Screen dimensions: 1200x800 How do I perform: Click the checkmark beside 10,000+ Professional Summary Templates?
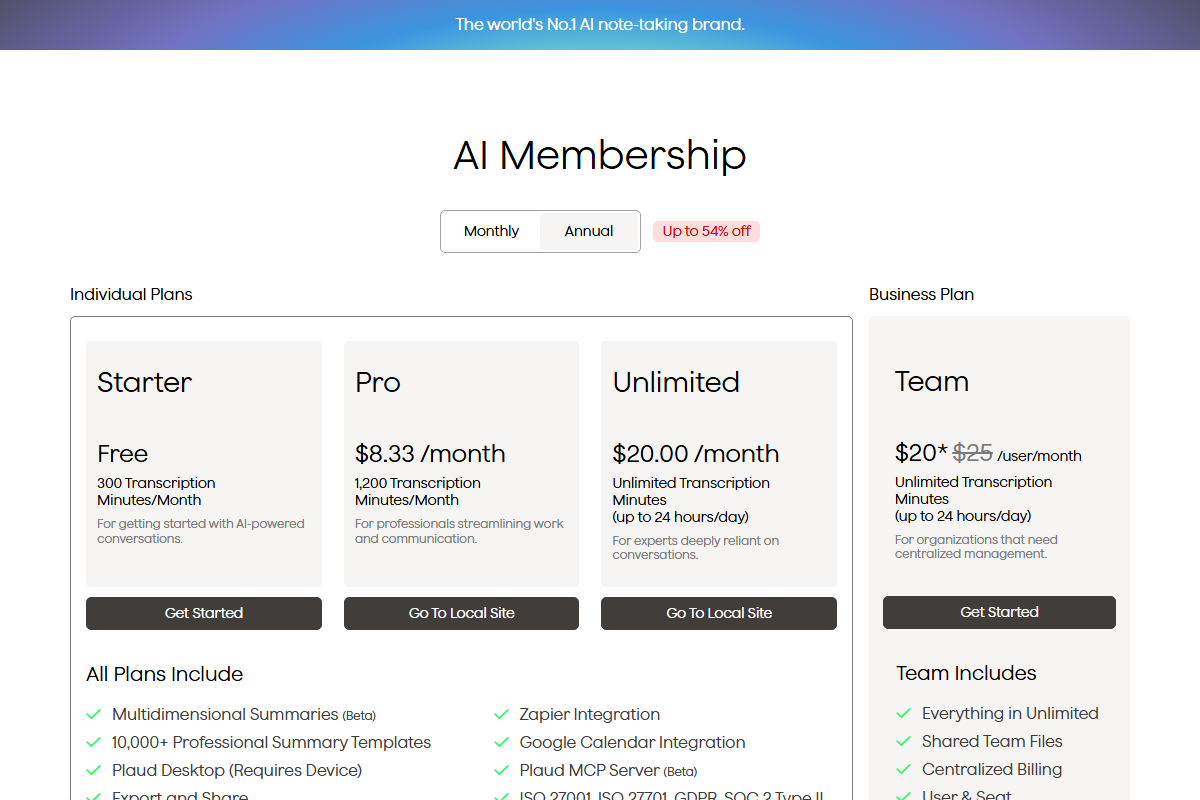click(94, 742)
